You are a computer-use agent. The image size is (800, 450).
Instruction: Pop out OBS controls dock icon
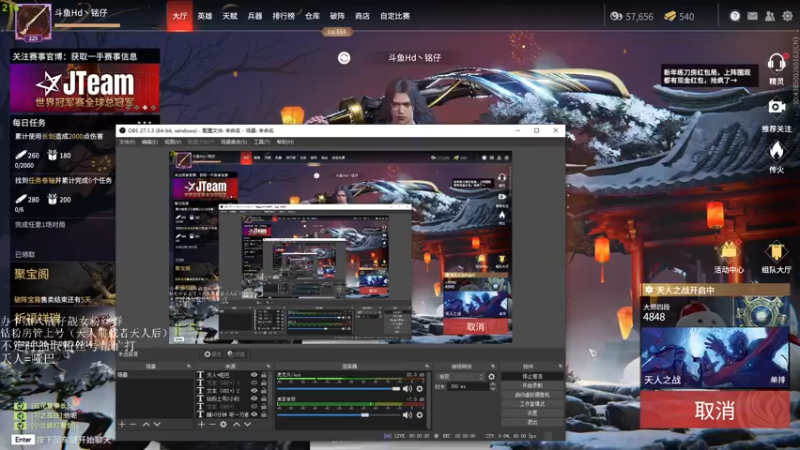pyautogui.click(x=559, y=366)
